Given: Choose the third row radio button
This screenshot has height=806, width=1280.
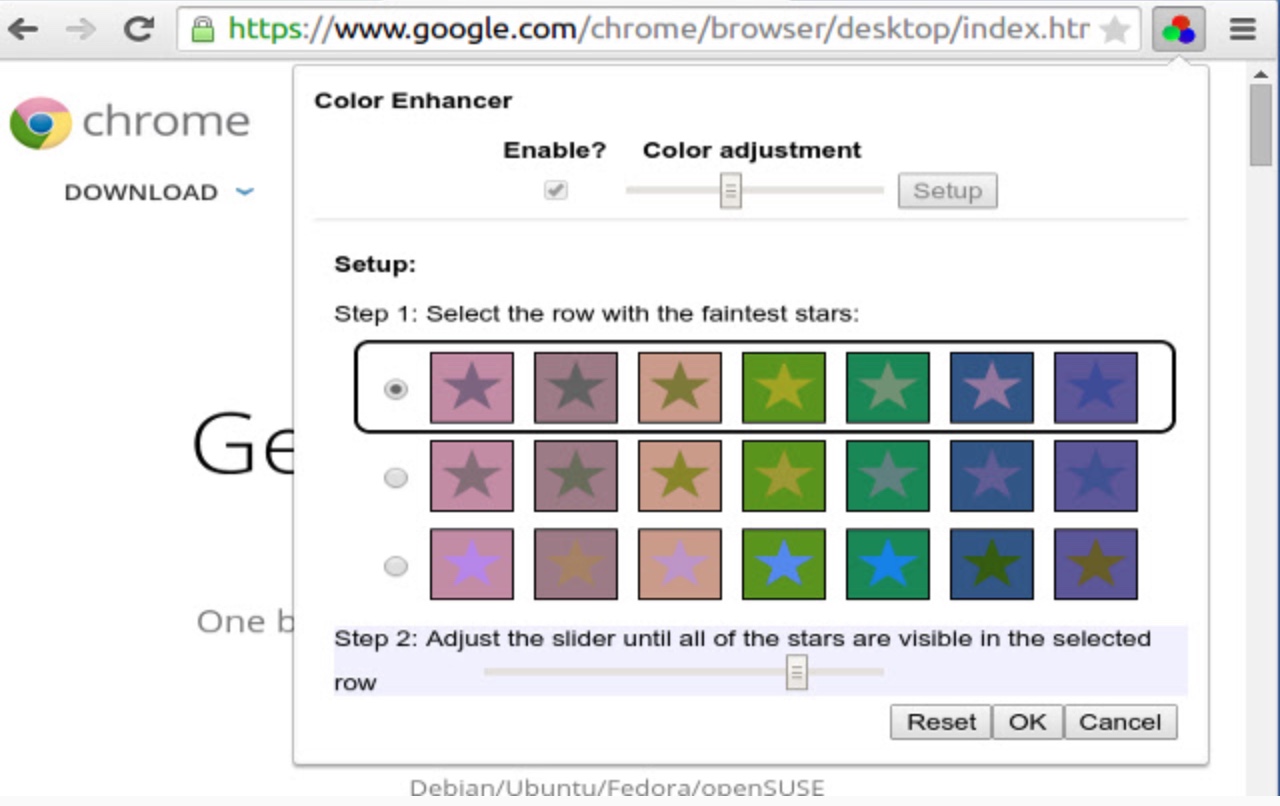Looking at the screenshot, I should point(396,566).
